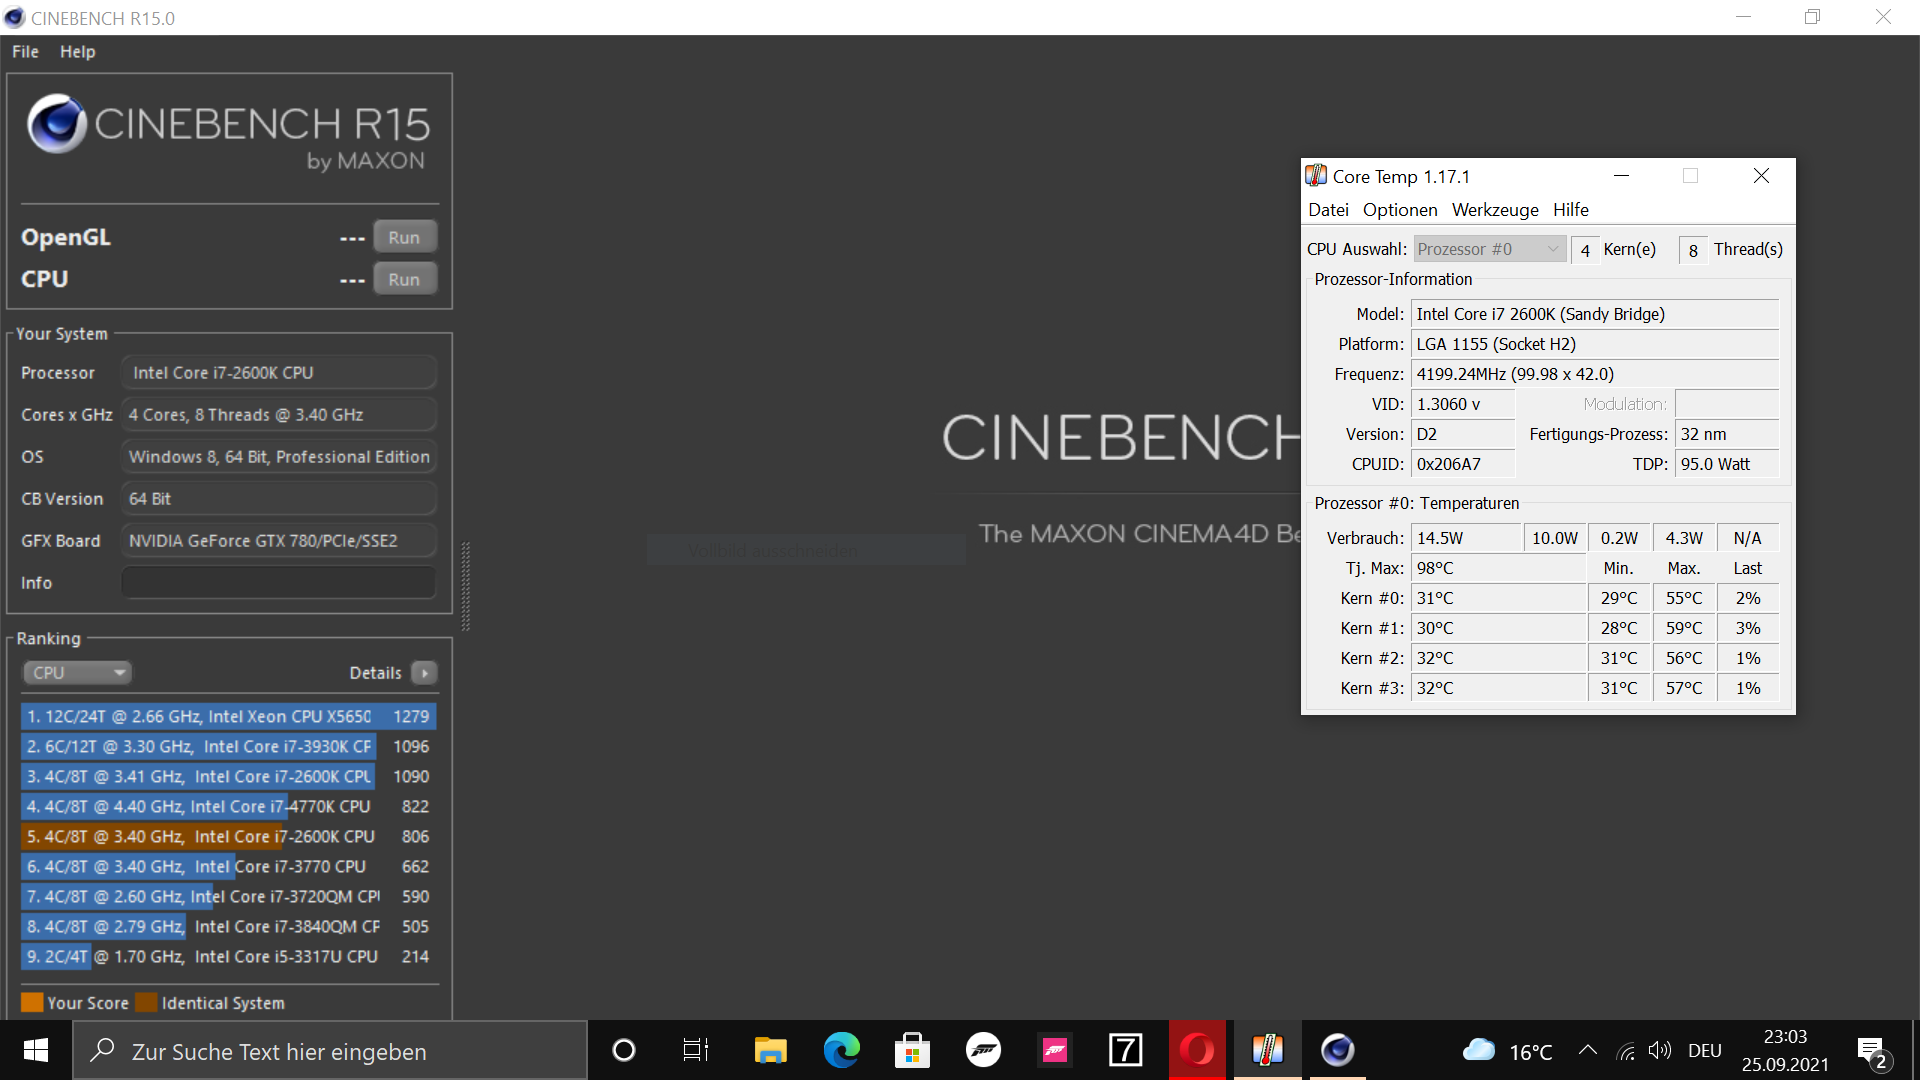Open the notification center icon
The image size is (1920, 1080).
click(1873, 1051)
